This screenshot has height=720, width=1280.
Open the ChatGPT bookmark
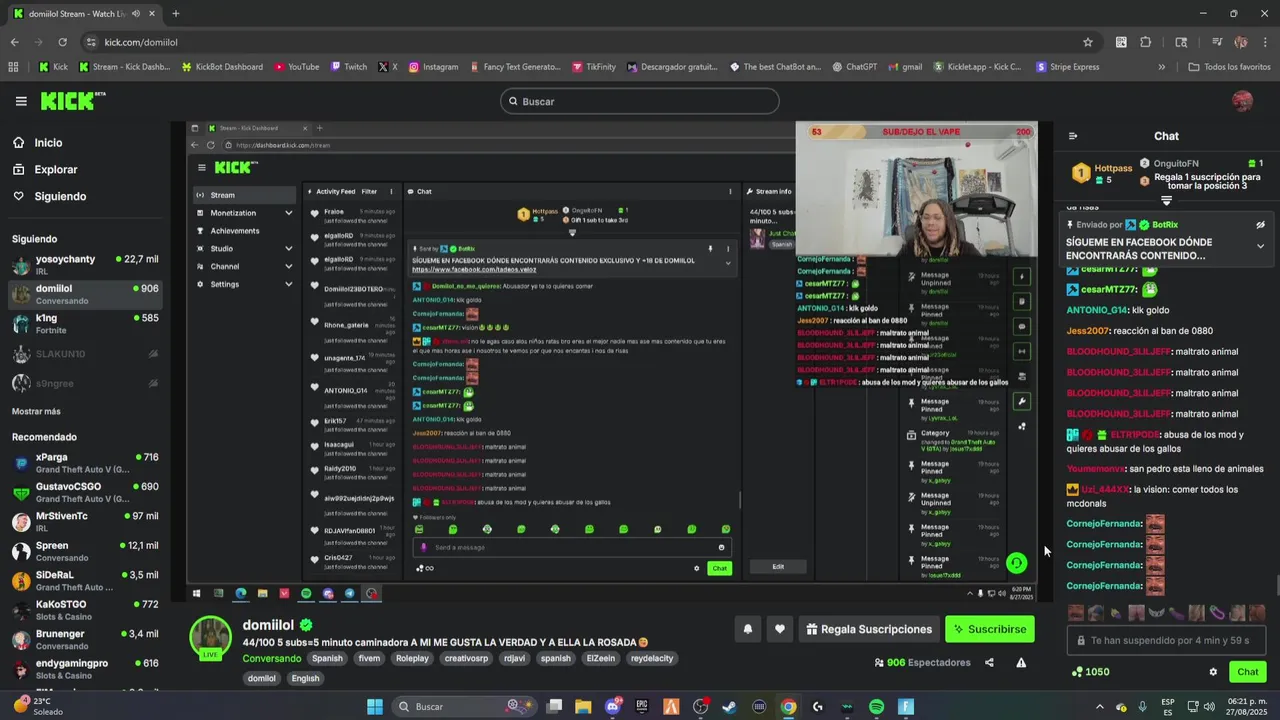853,67
